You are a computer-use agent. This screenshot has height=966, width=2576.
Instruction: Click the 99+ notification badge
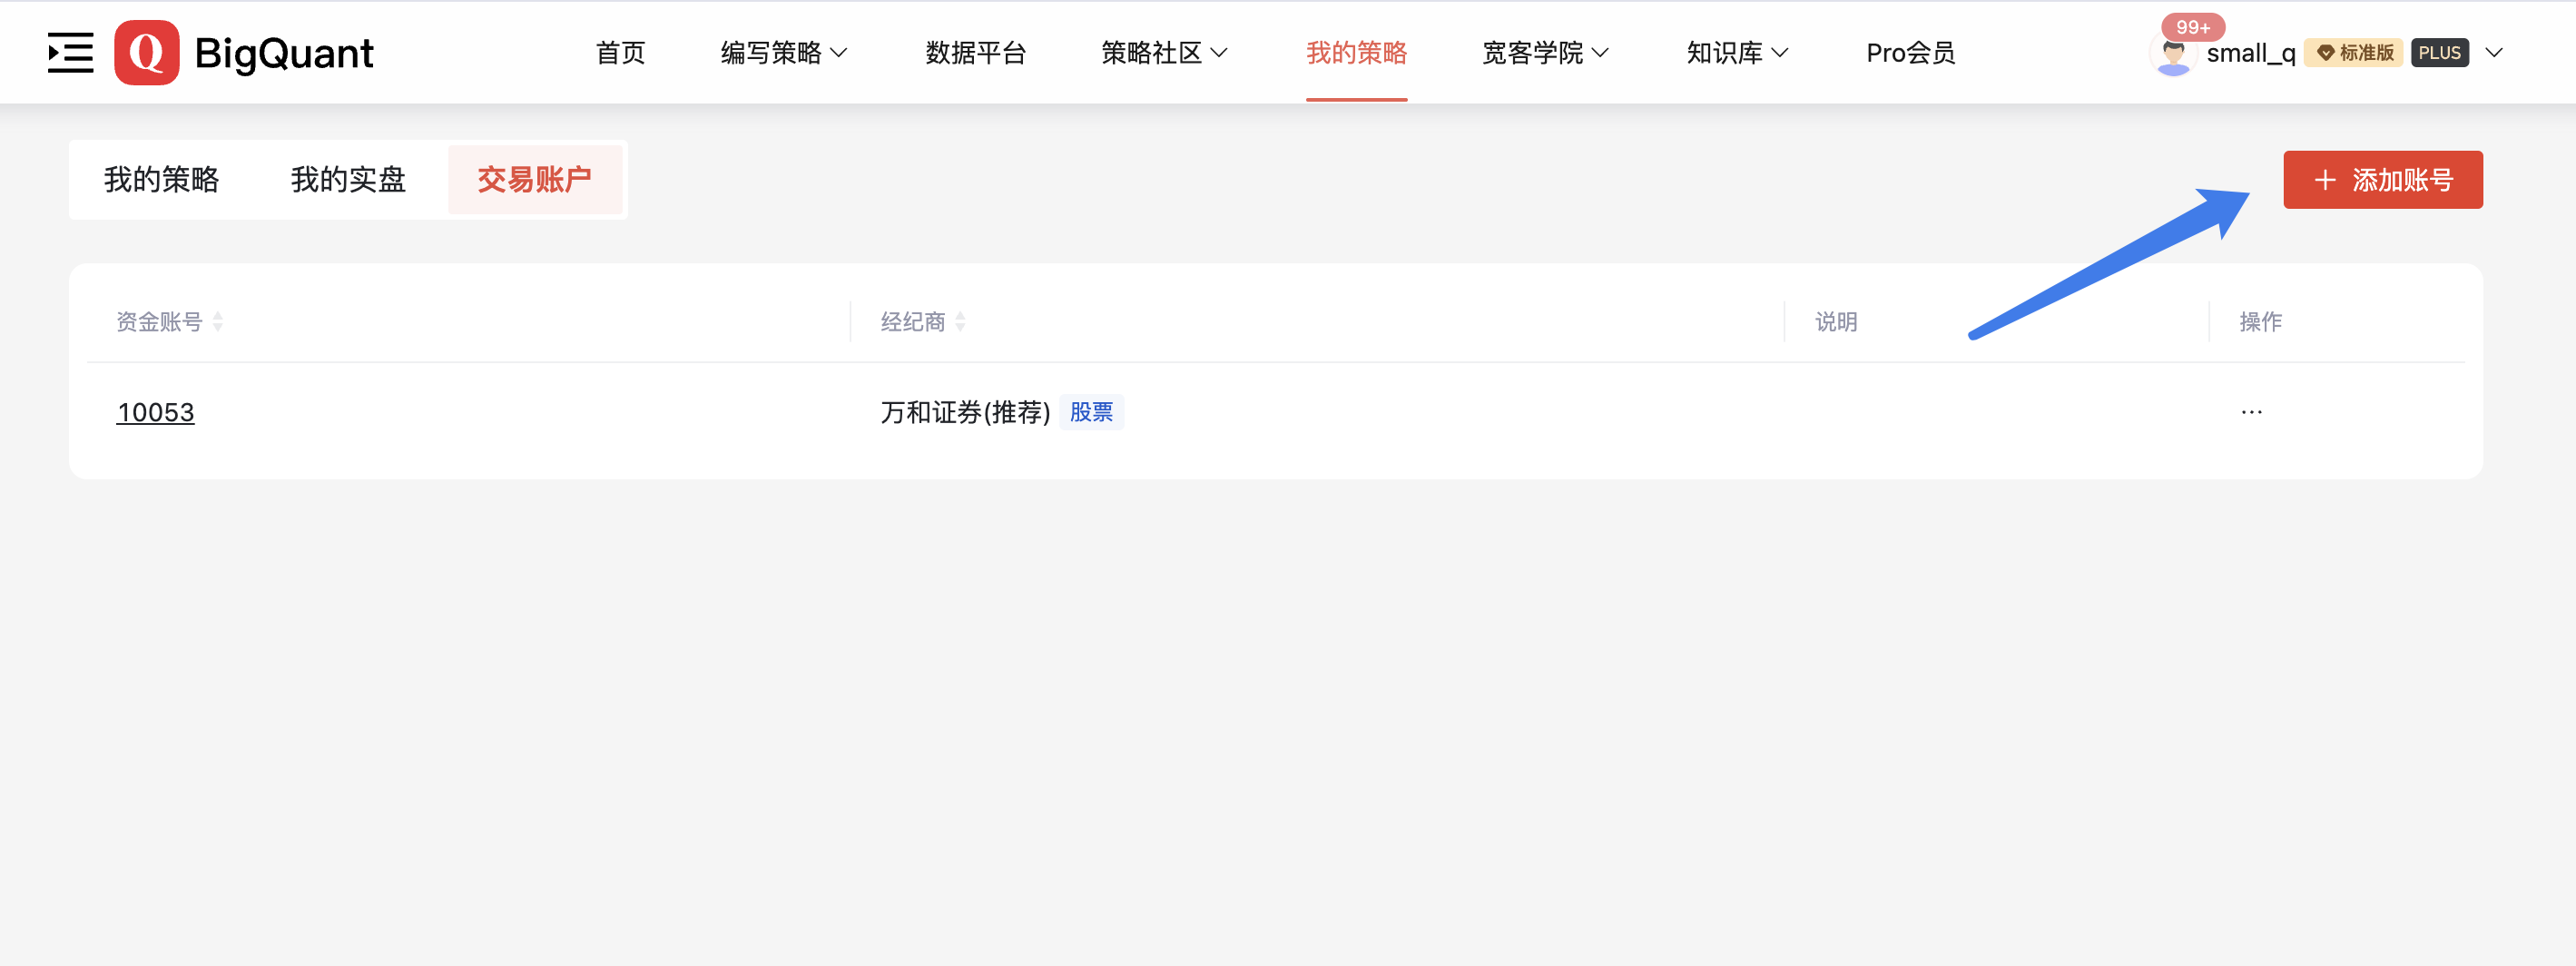(x=2192, y=27)
